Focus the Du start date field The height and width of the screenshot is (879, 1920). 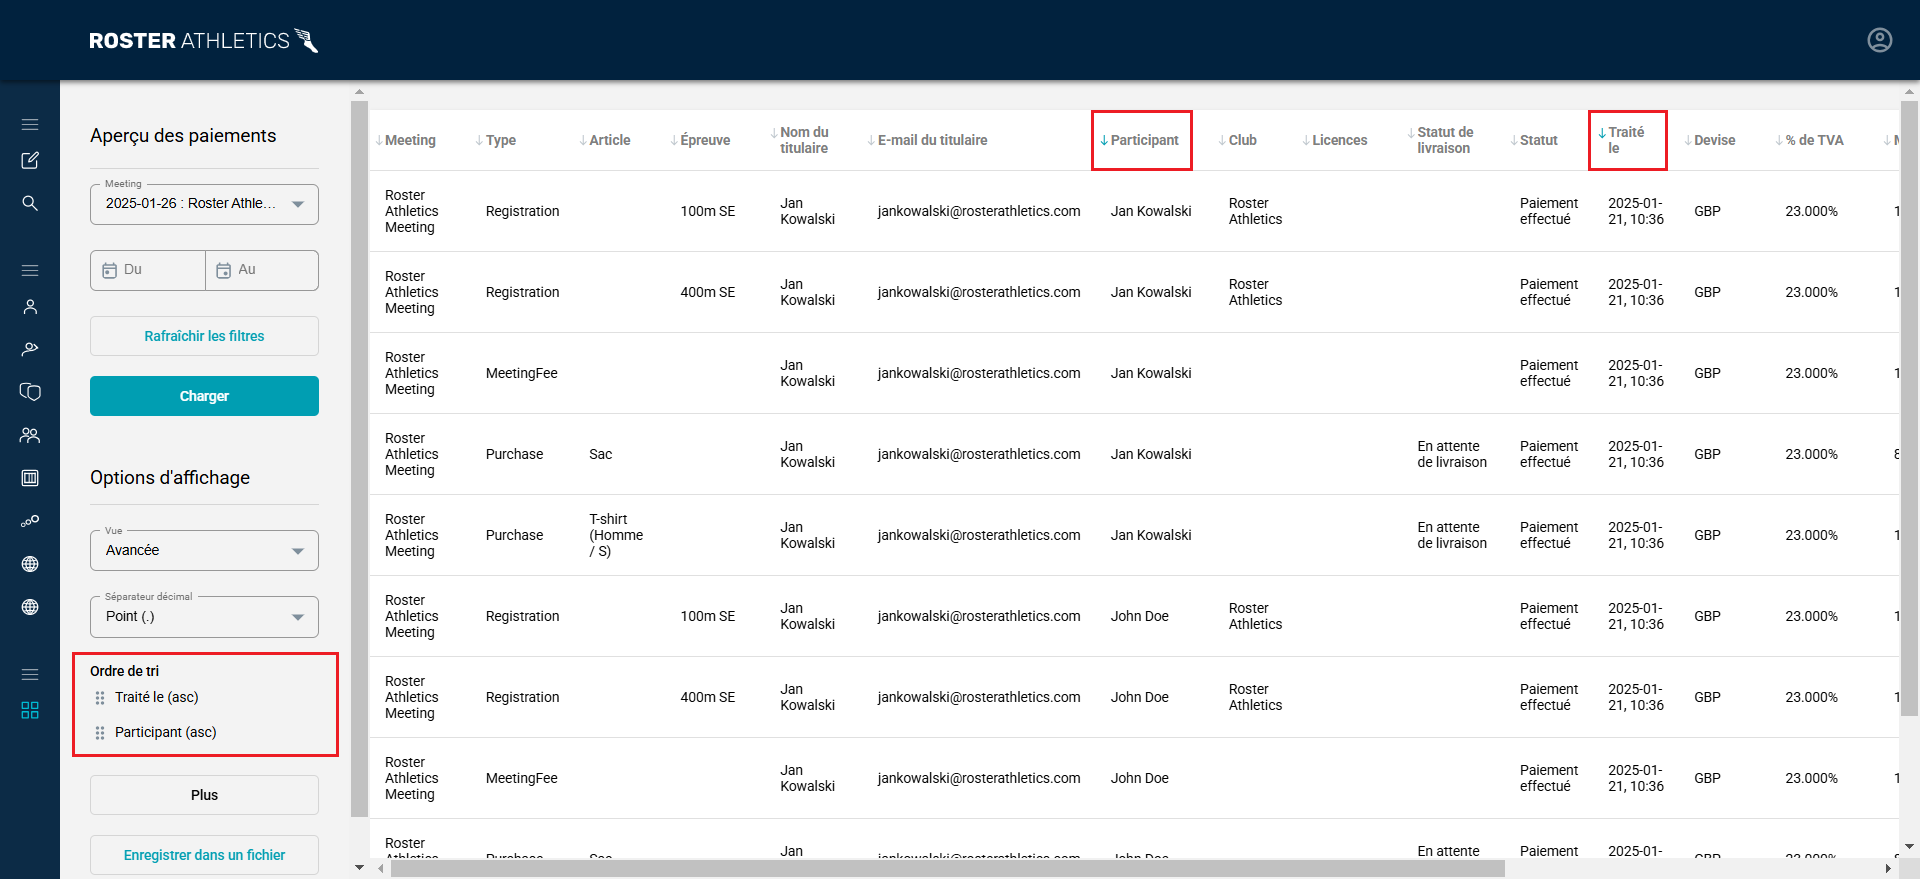[x=148, y=270]
